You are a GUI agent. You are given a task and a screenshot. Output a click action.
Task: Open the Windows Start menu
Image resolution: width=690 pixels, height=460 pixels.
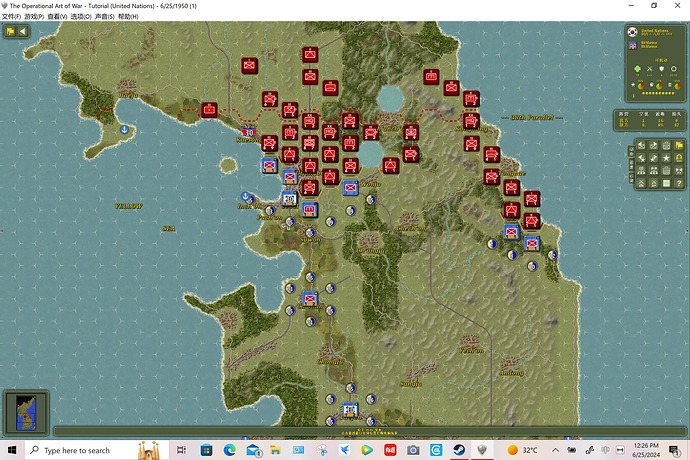[x=12, y=450]
